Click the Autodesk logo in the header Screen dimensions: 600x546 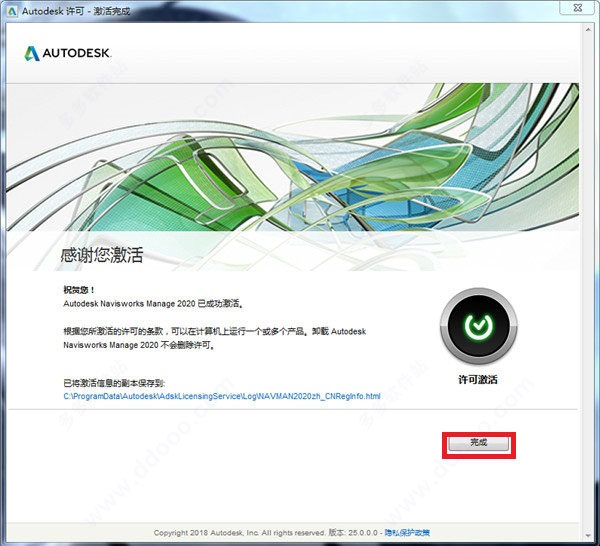coord(67,53)
